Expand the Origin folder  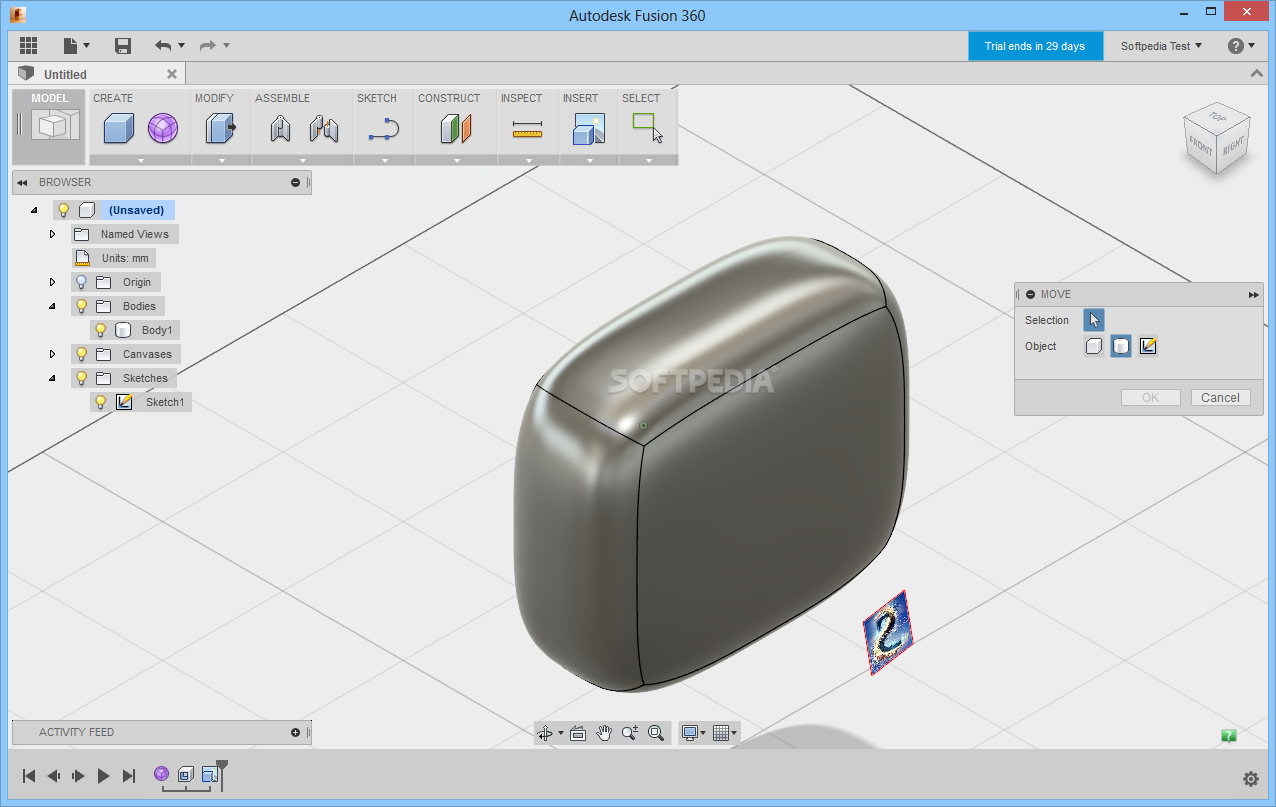pos(53,282)
